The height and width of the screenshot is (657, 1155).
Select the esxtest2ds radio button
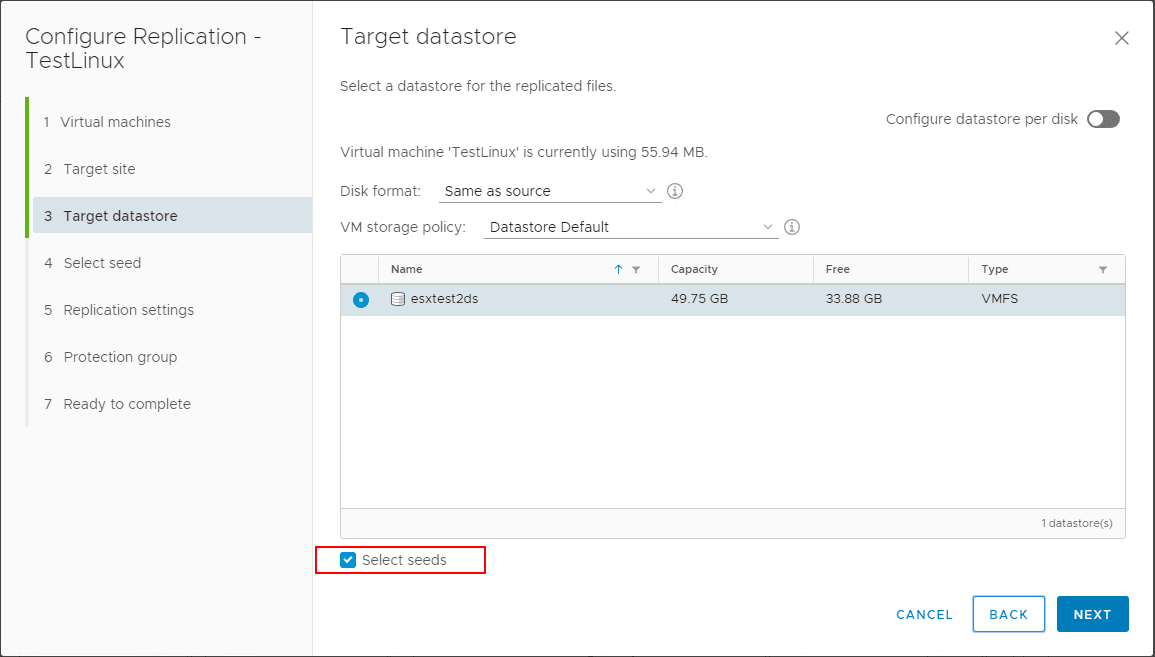click(x=361, y=299)
